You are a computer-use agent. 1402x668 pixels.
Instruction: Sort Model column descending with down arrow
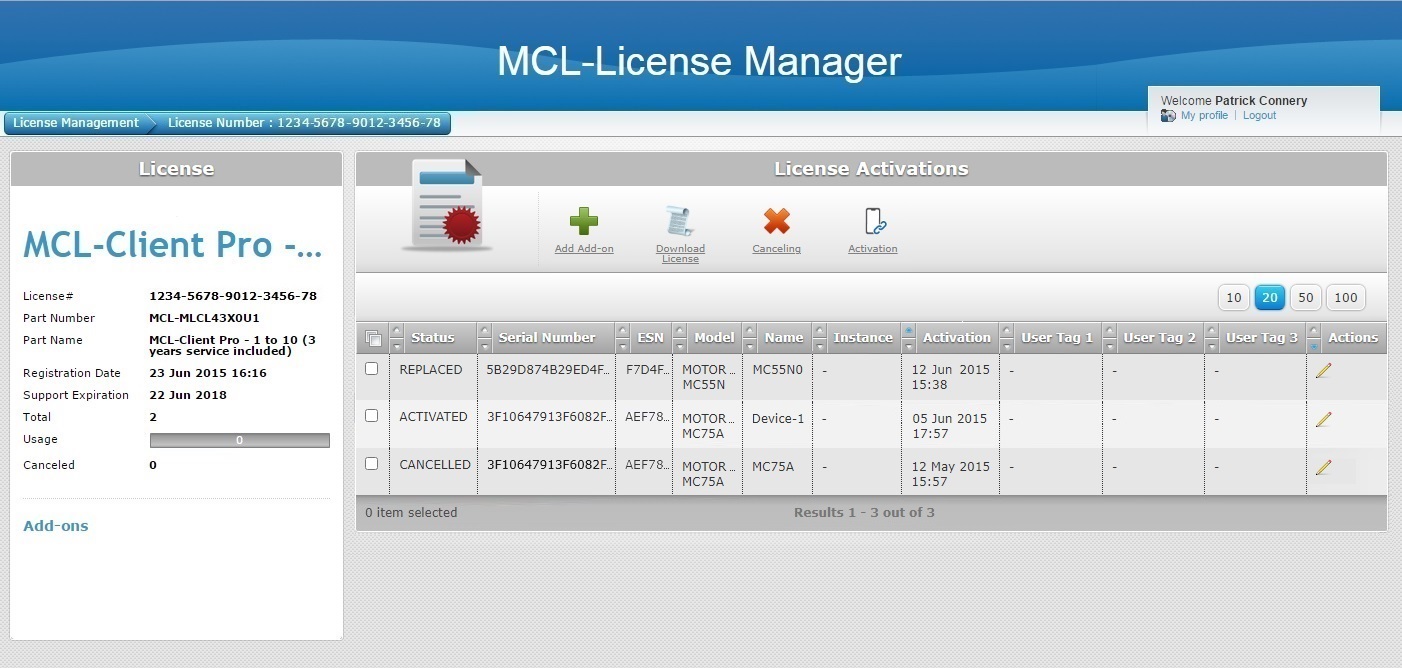[680, 346]
